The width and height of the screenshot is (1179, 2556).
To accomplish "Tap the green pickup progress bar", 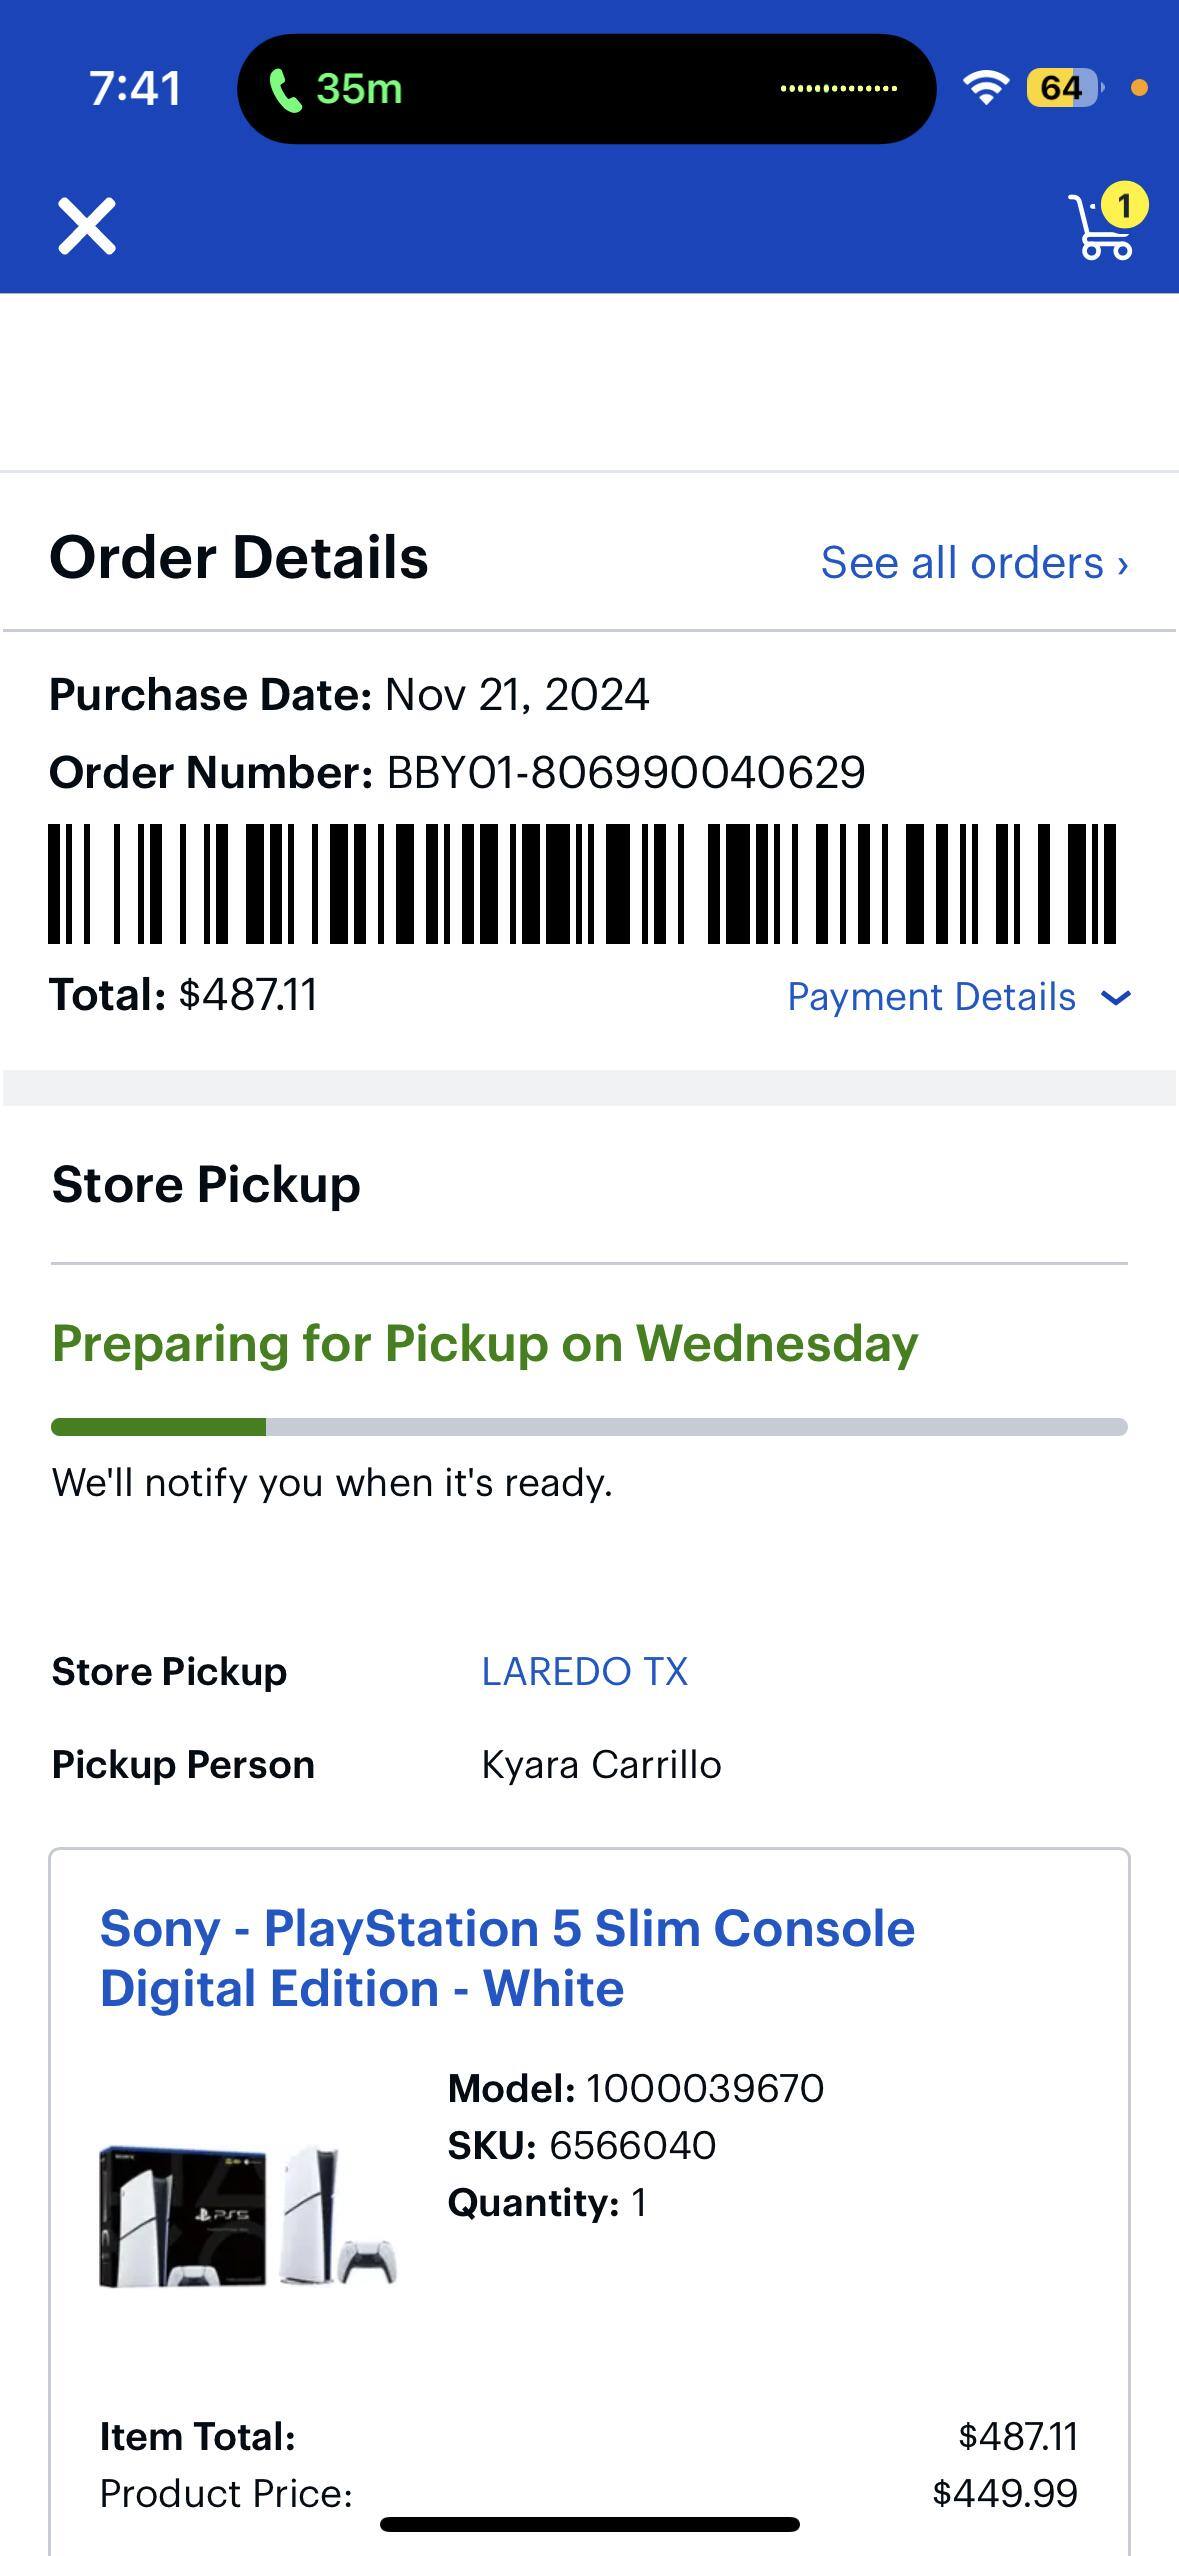I will [158, 1427].
